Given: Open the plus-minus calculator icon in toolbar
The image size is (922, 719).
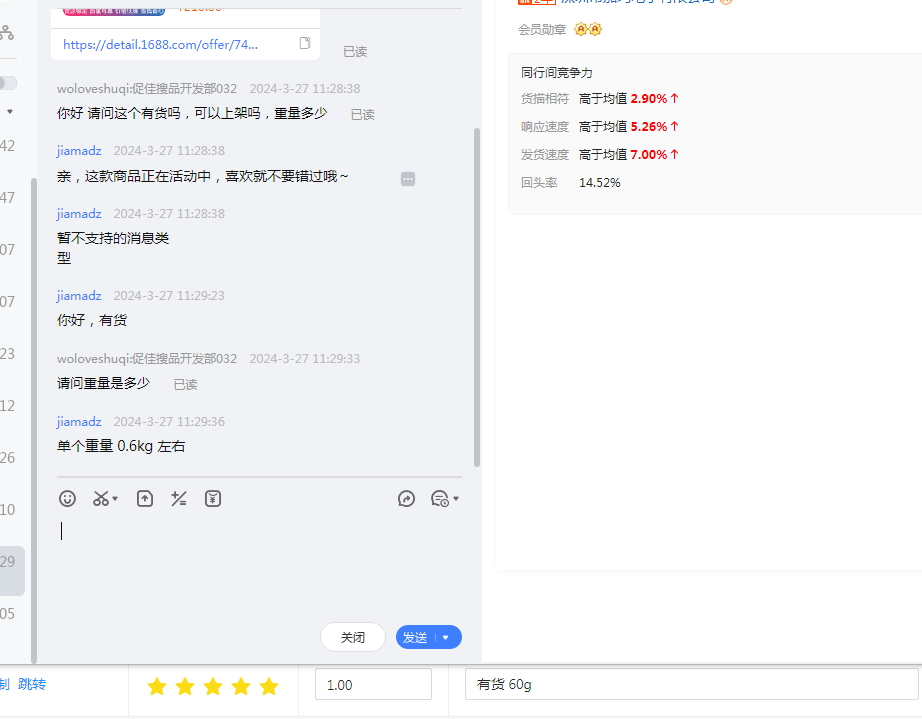Looking at the screenshot, I should pos(179,498).
